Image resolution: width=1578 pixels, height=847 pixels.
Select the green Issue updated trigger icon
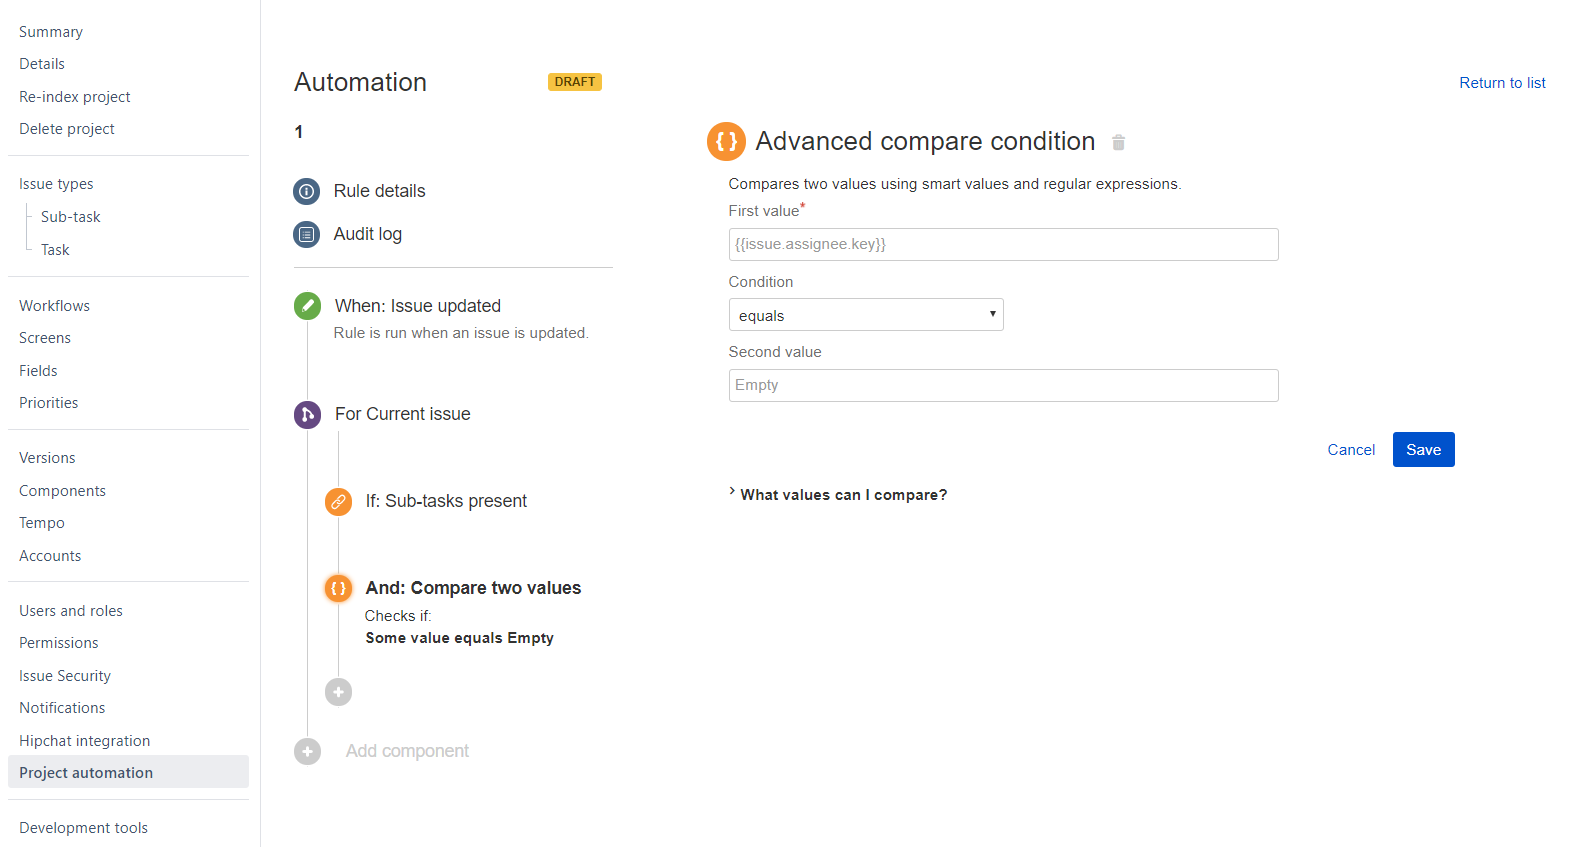click(x=307, y=306)
